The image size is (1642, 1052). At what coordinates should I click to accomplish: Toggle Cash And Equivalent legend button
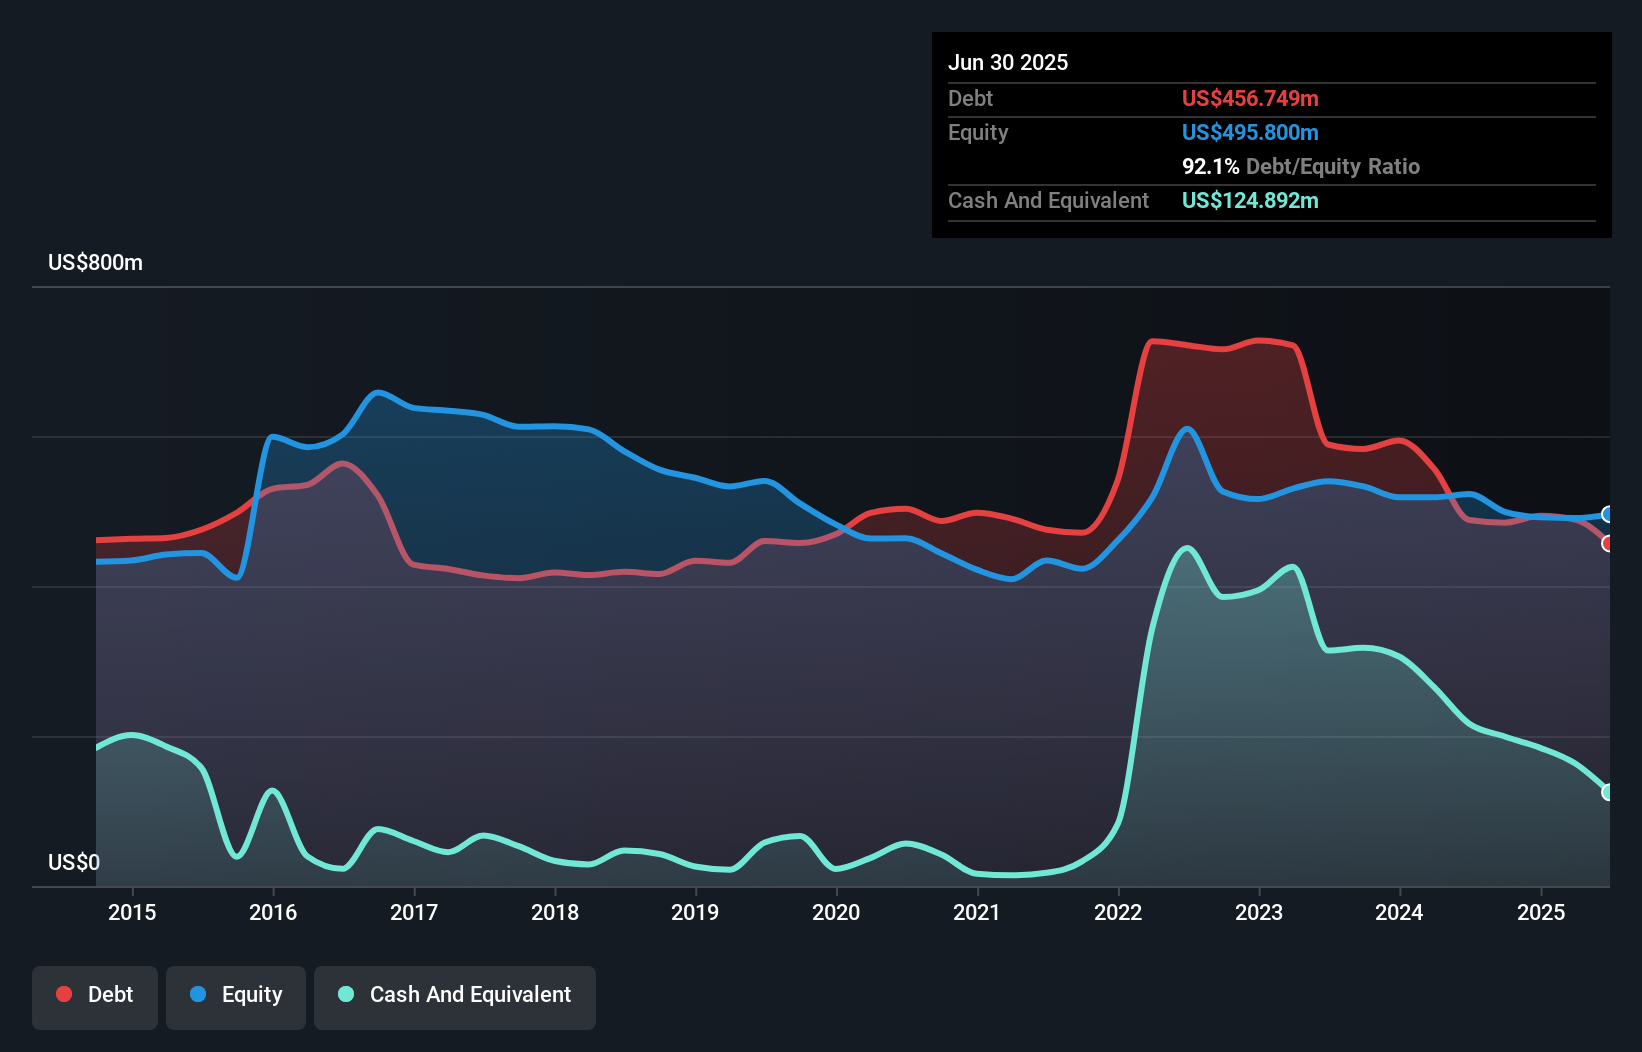455,997
